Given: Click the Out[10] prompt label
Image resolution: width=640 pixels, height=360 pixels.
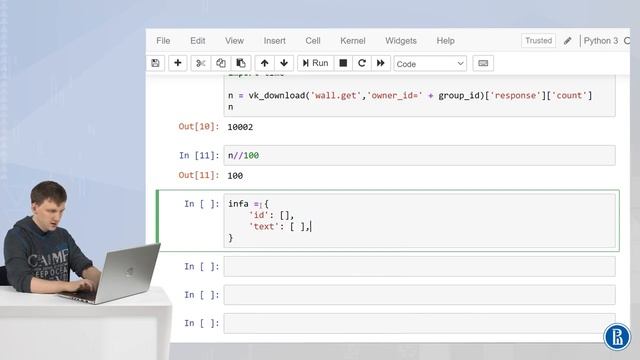Looking at the screenshot, I should click(x=199, y=127).
